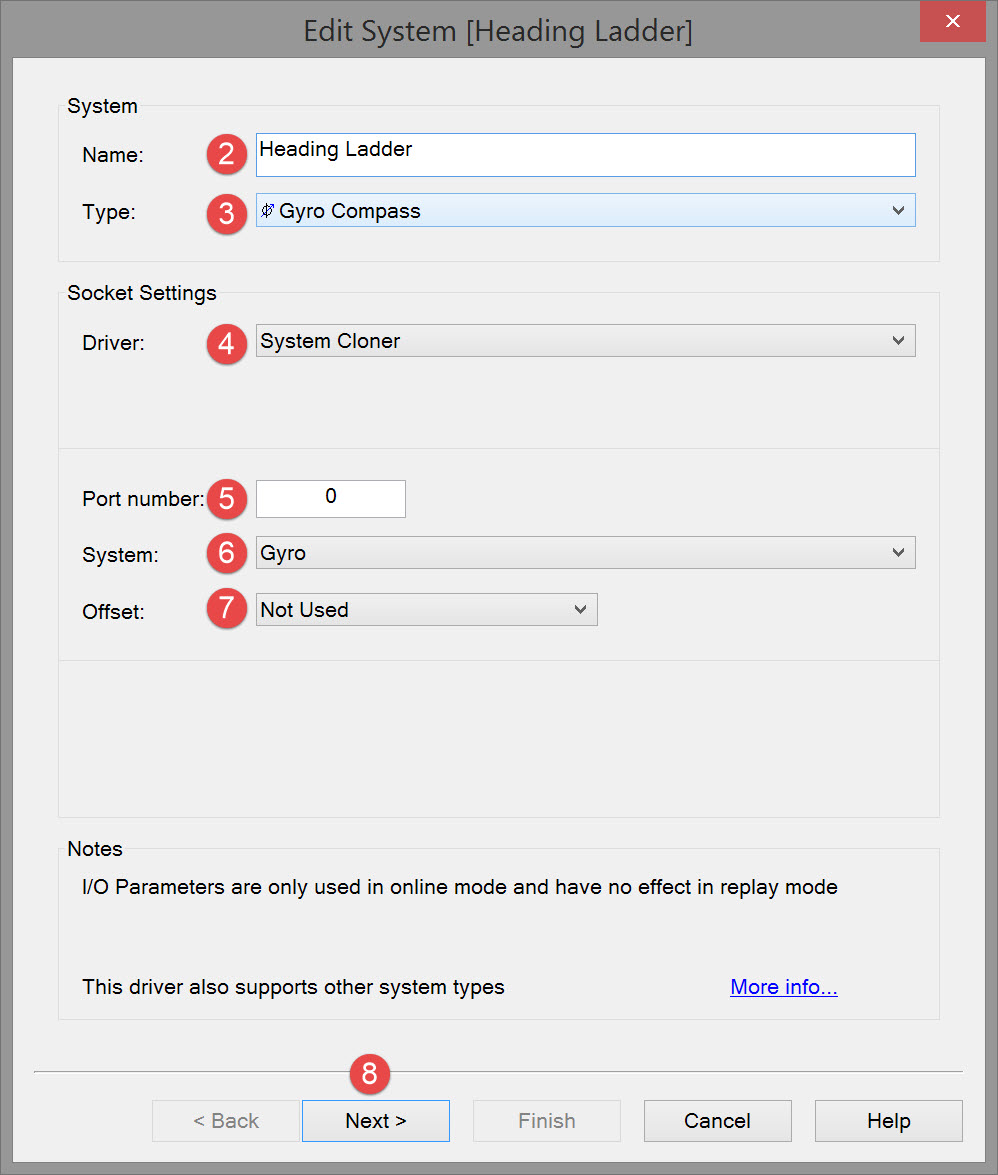This screenshot has width=998, height=1175.
Task: Click into the Name field with Heading Ladder
Action: click(x=585, y=155)
